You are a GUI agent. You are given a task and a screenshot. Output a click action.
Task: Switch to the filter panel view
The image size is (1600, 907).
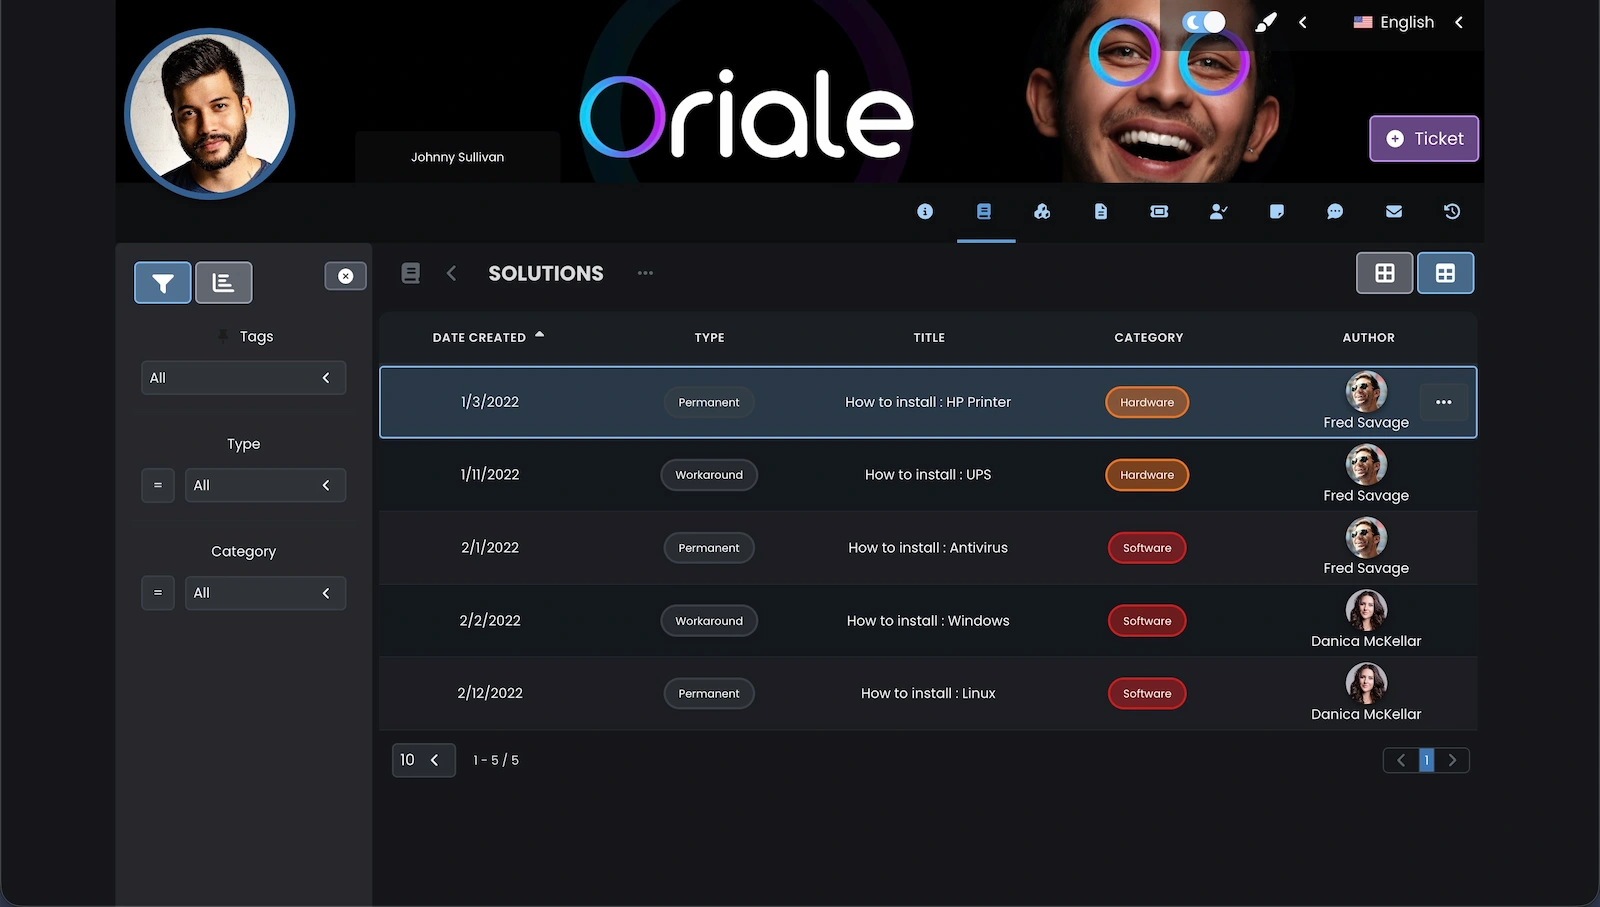tap(162, 283)
